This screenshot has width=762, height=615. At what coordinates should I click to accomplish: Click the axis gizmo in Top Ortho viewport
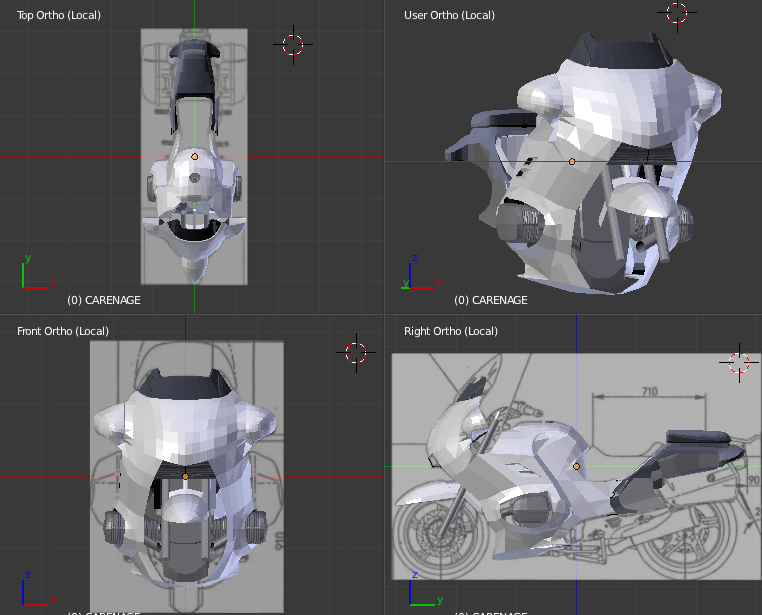(32, 277)
